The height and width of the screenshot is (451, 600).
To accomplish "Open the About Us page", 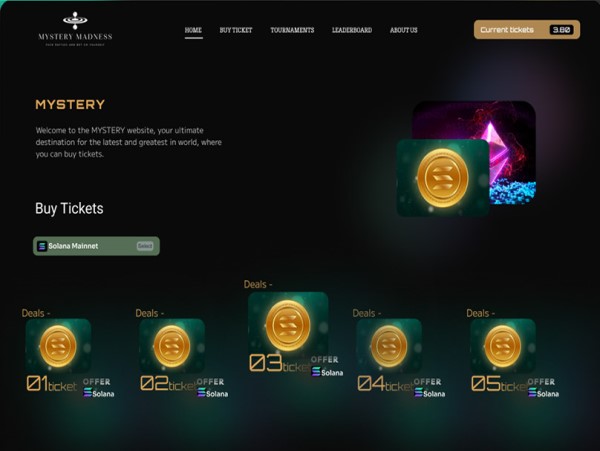I will (404, 30).
